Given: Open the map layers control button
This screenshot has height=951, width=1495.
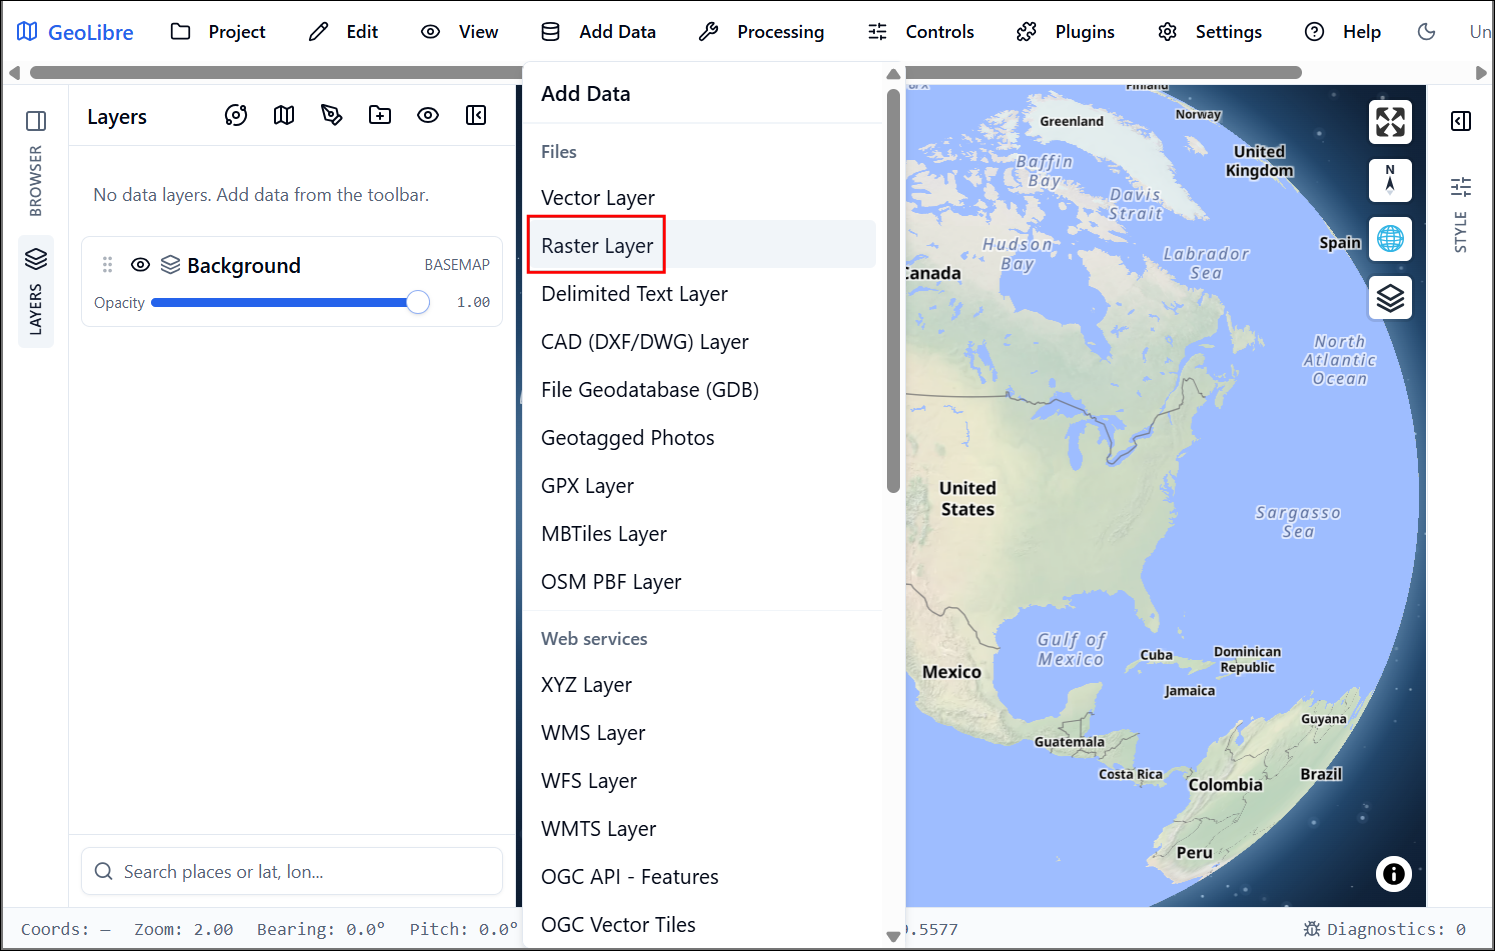Looking at the screenshot, I should click(1390, 297).
